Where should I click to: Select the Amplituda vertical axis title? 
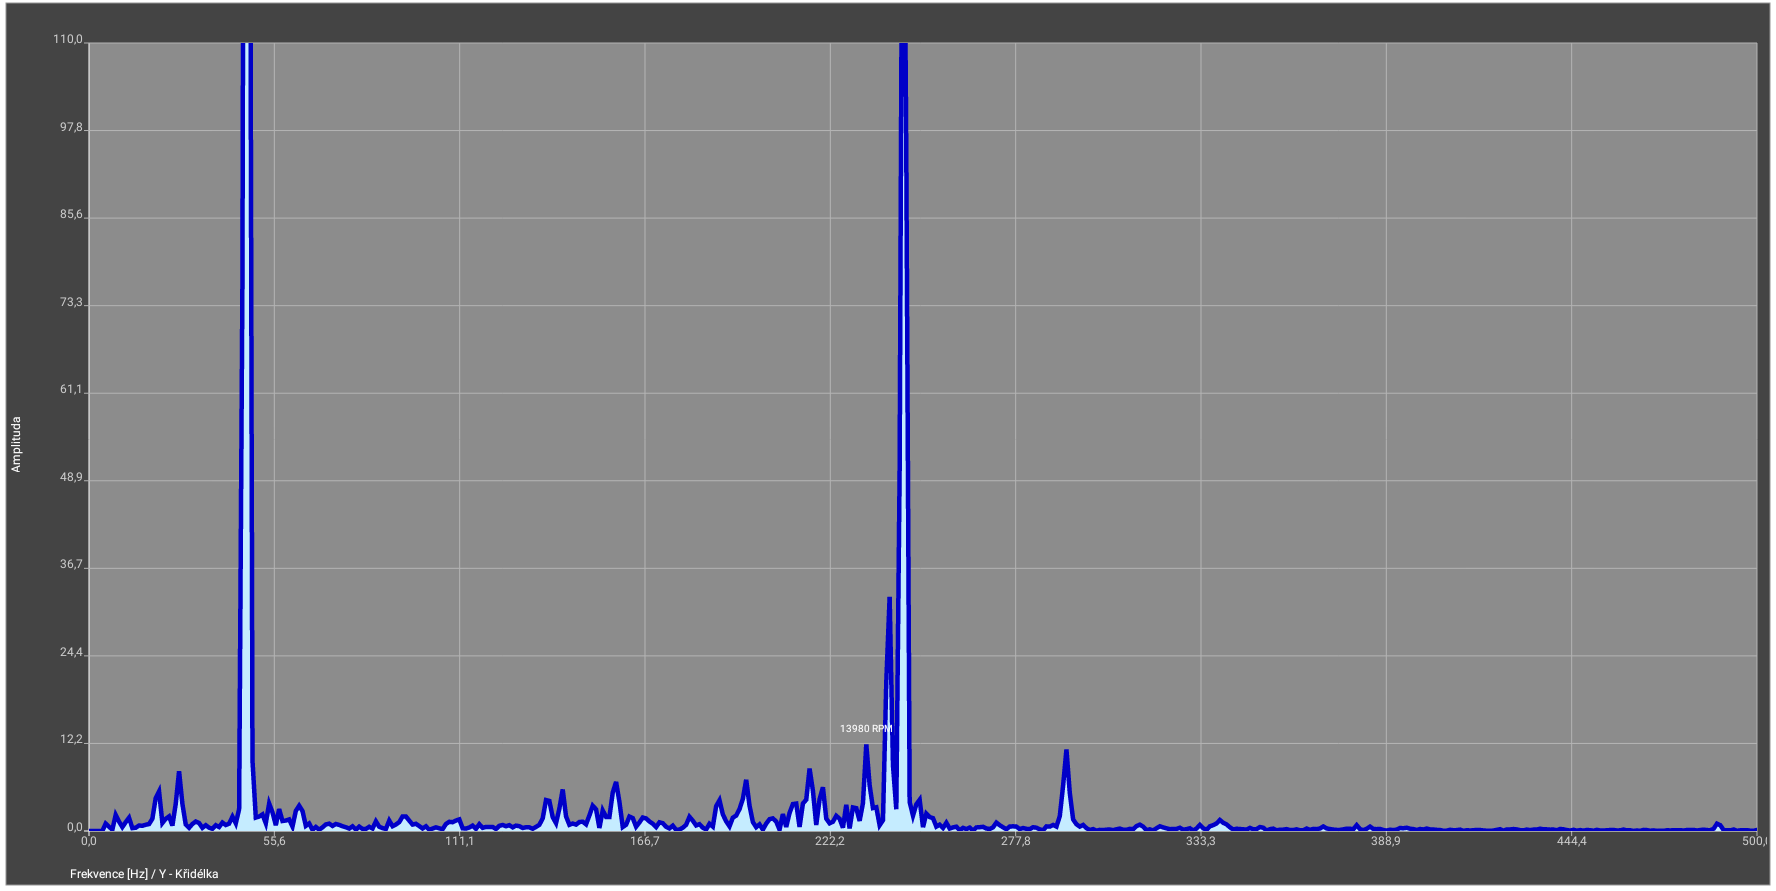click(x=16, y=445)
